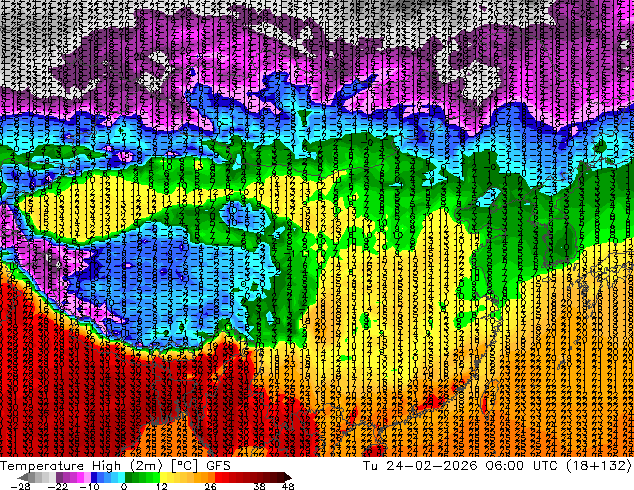
Task: Click the -22 legend label
Action: [x=58, y=486]
